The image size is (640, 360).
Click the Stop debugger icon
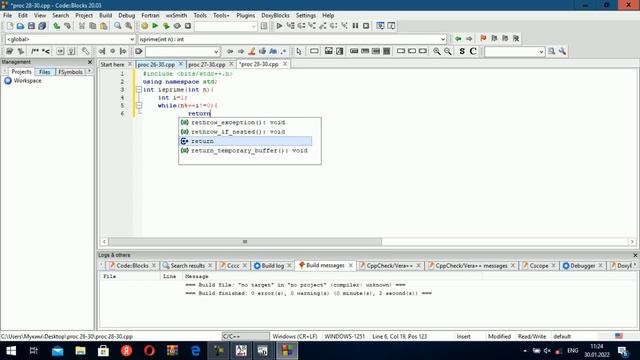point(366,26)
